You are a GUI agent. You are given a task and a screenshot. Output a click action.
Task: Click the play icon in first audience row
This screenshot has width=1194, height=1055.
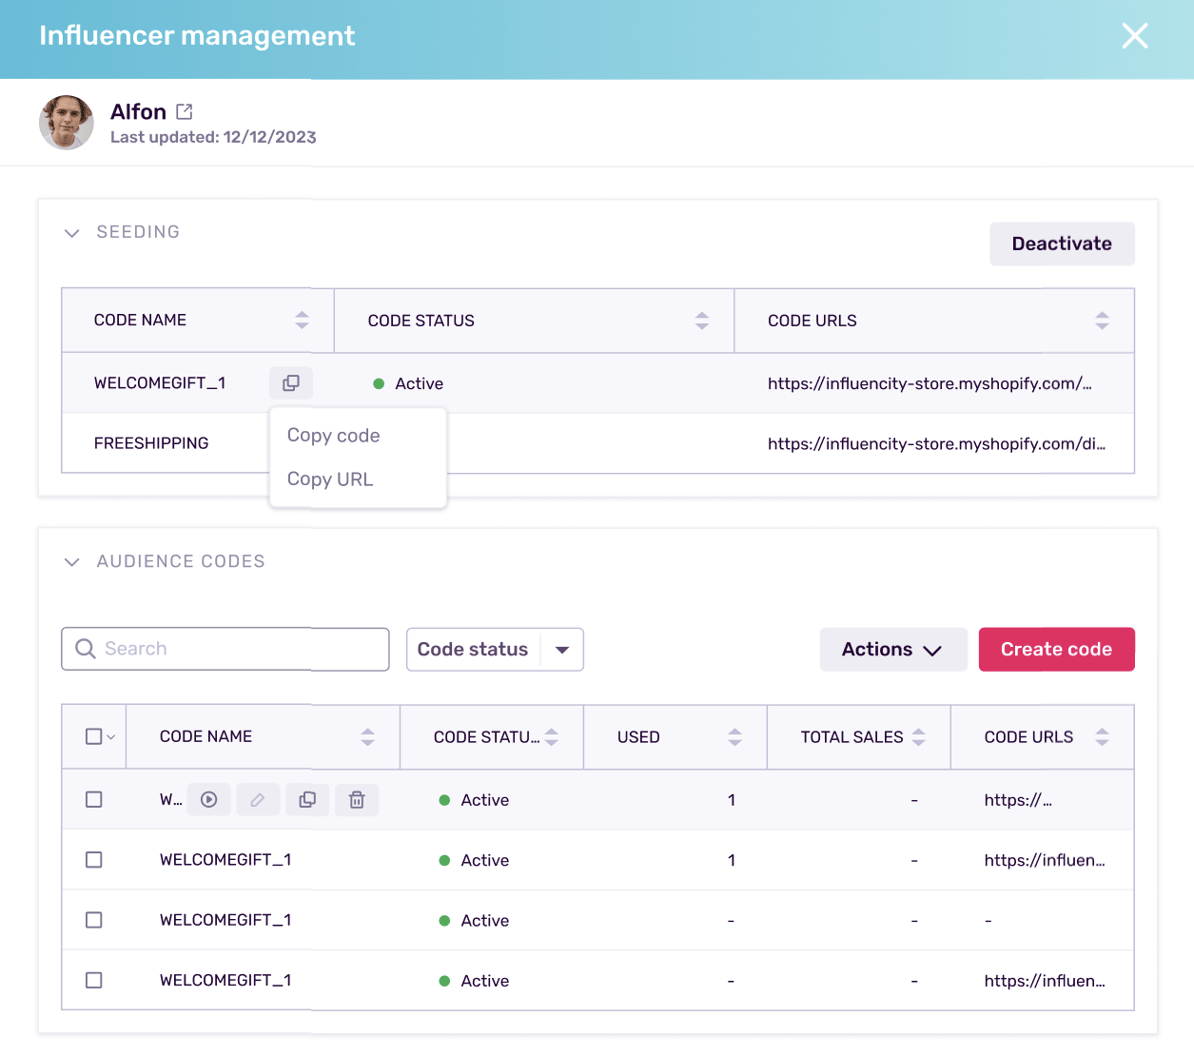[209, 800]
